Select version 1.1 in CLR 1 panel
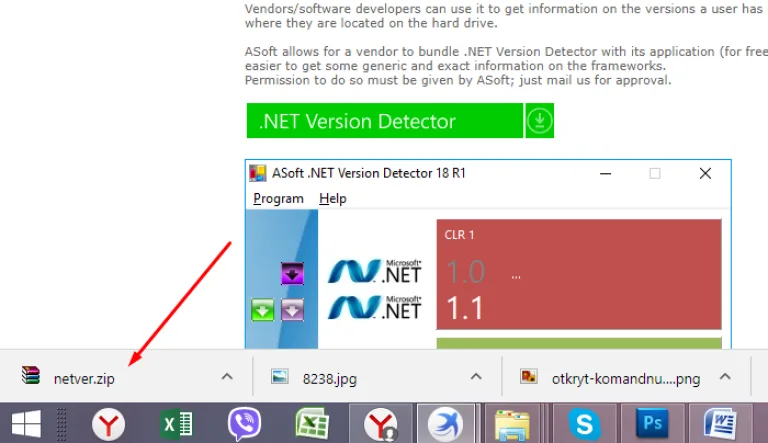The image size is (768, 443). [x=464, y=308]
